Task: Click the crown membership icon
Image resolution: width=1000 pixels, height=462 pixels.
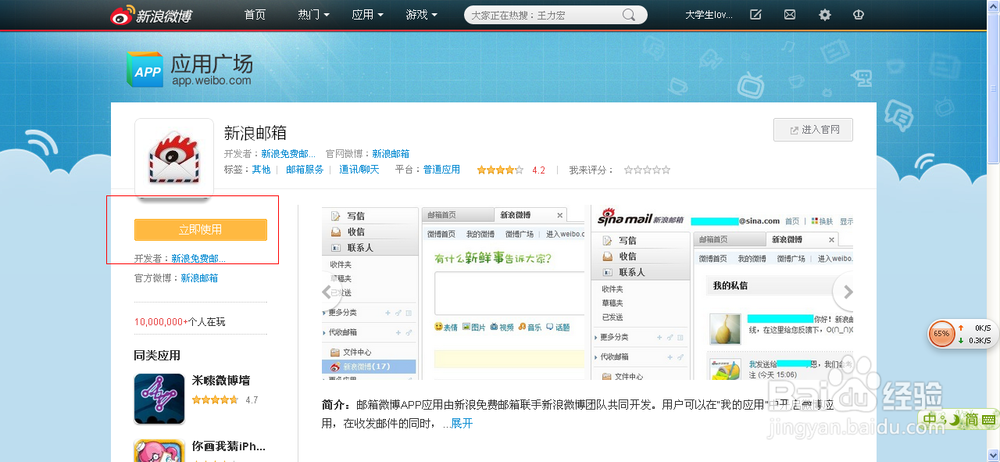Action: tap(859, 15)
